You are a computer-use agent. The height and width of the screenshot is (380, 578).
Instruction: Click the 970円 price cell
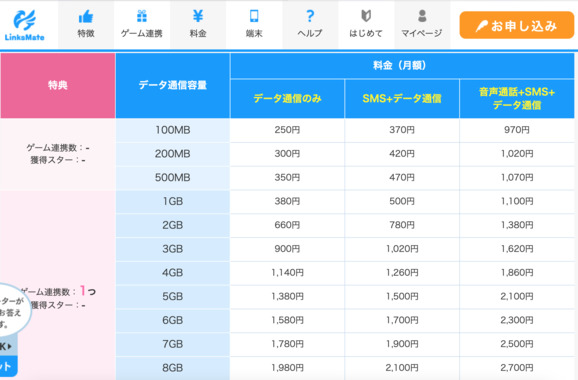pos(517,130)
